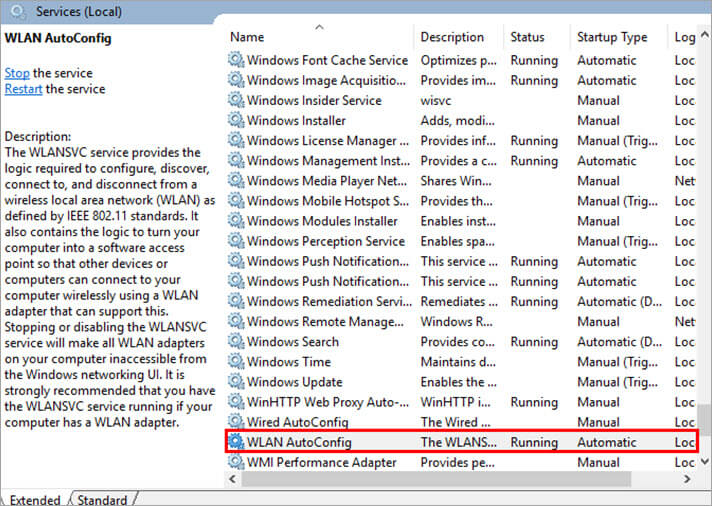Click the Windows Image Acquisition gear icon
712x506 pixels.
[x=236, y=80]
